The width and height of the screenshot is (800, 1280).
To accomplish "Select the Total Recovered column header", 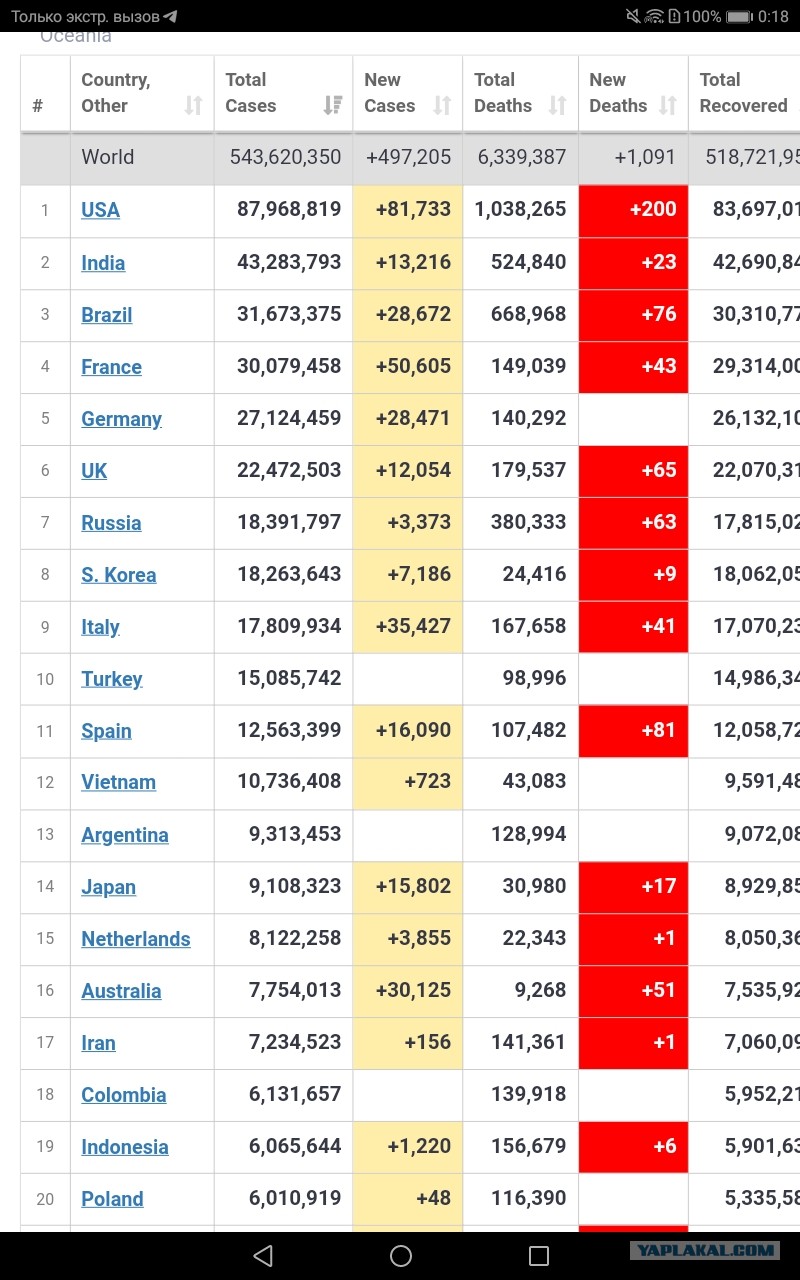I will click(744, 93).
